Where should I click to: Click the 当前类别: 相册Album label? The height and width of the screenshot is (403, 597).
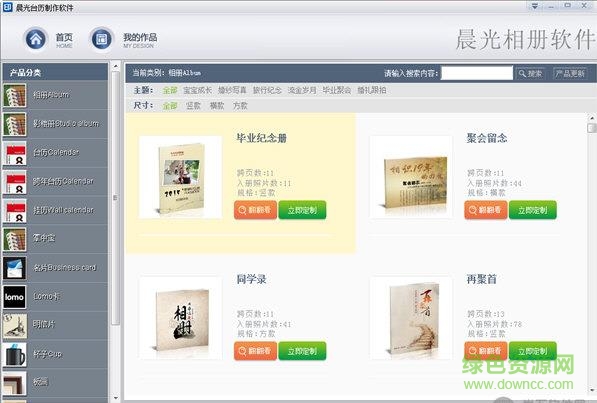(x=166, y=73)
